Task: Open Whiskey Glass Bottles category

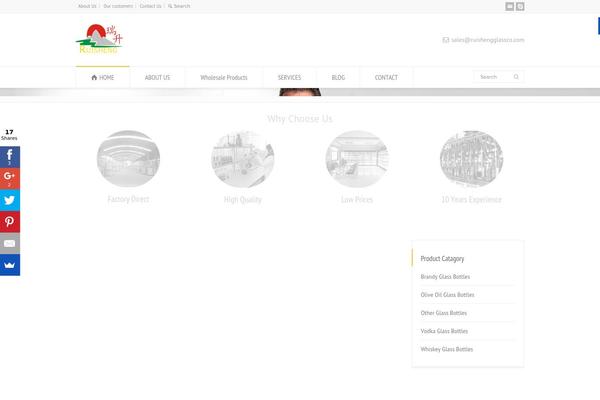Action: click(447, 349)
